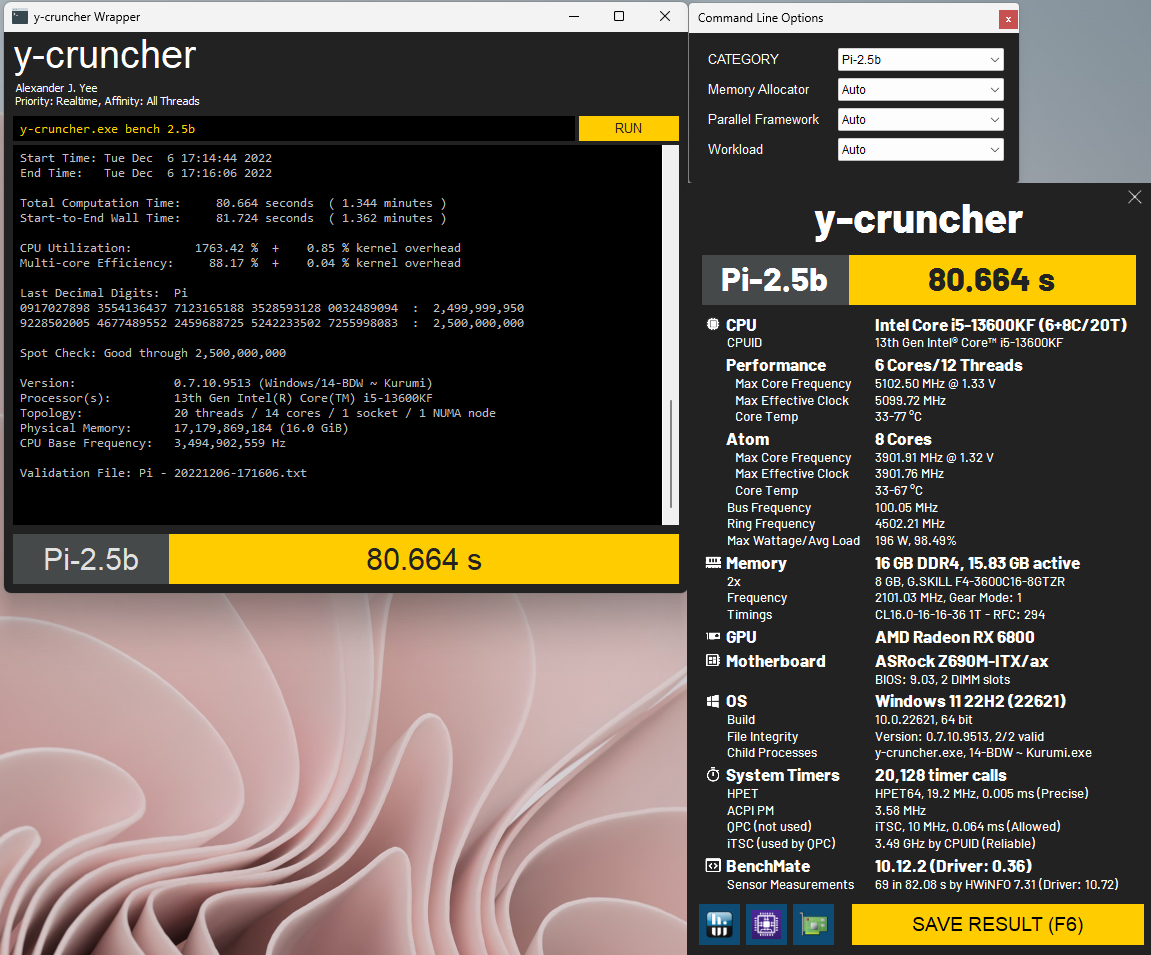1151x955 pixels.
Task: Click the Priority: Realtime, Affinity text
Action: click(x=107, y=101)
